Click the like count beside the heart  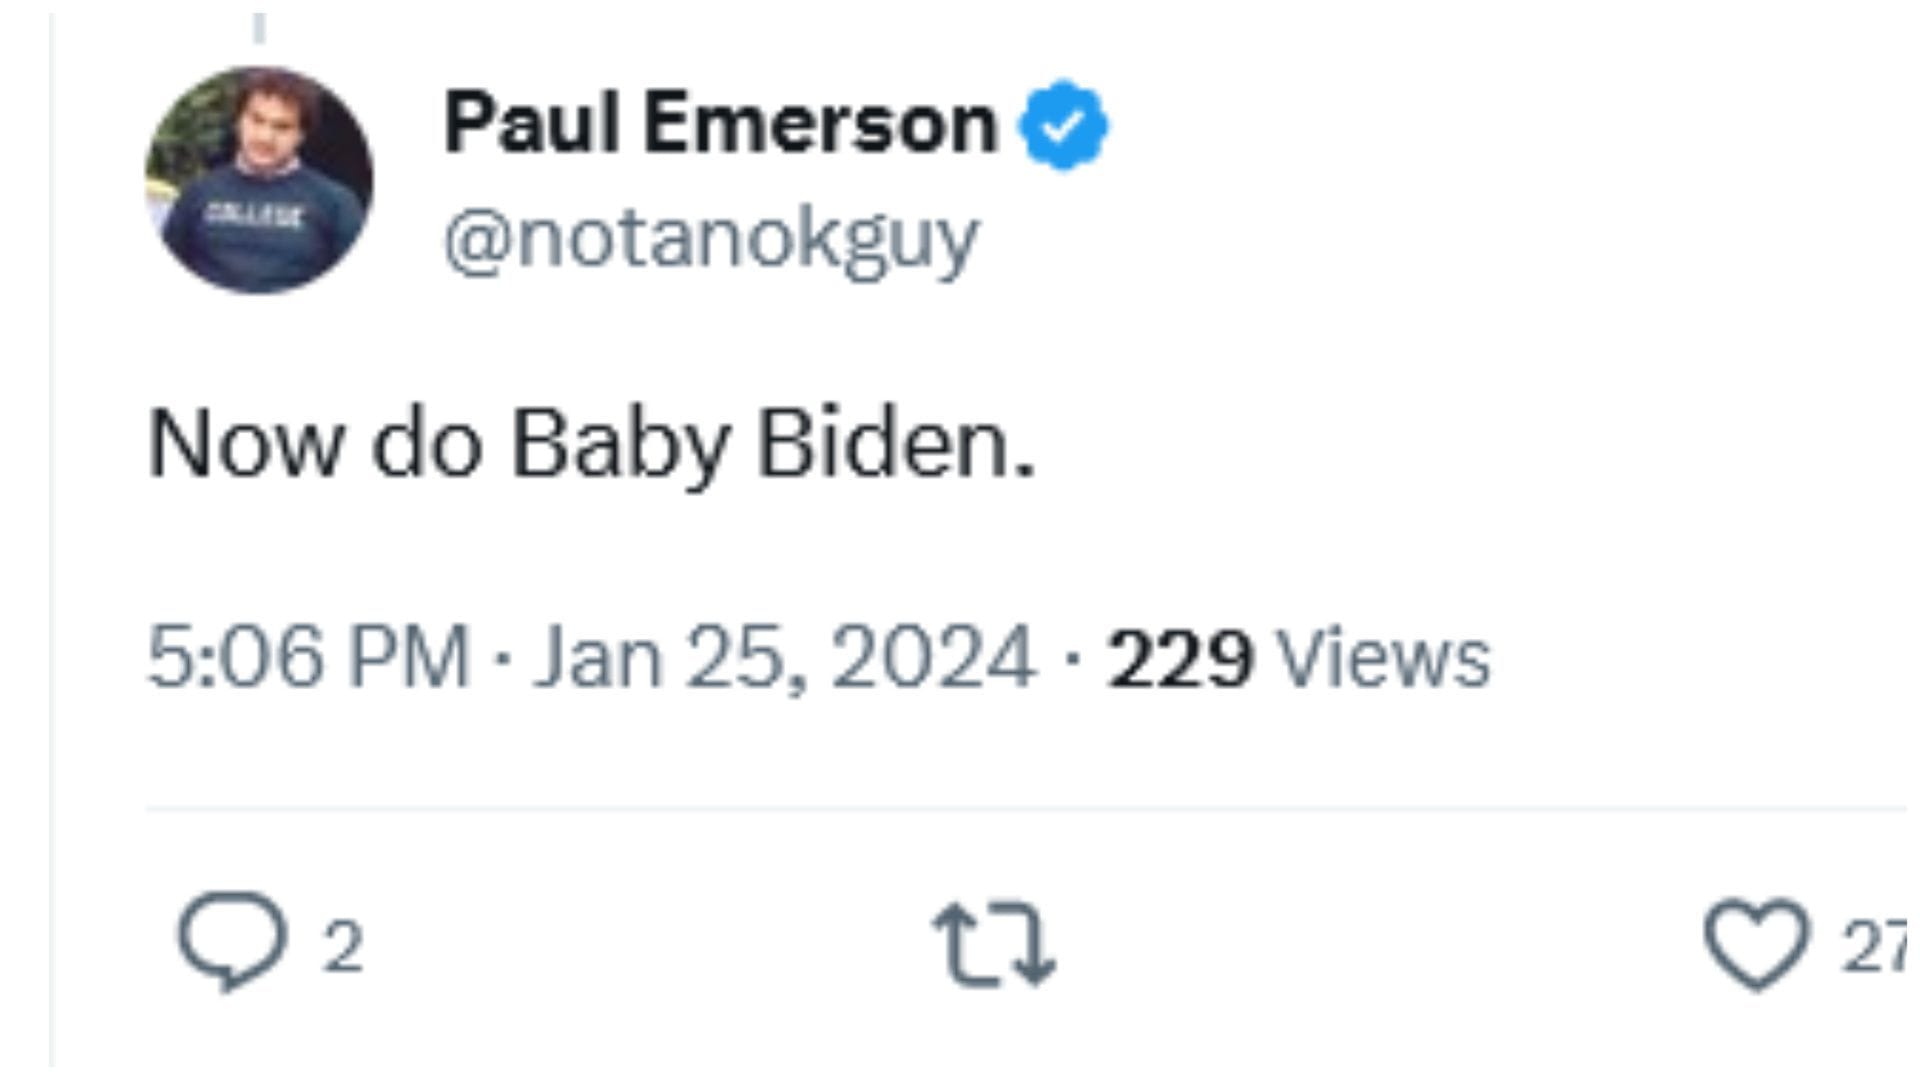(x=1873, y=946)
